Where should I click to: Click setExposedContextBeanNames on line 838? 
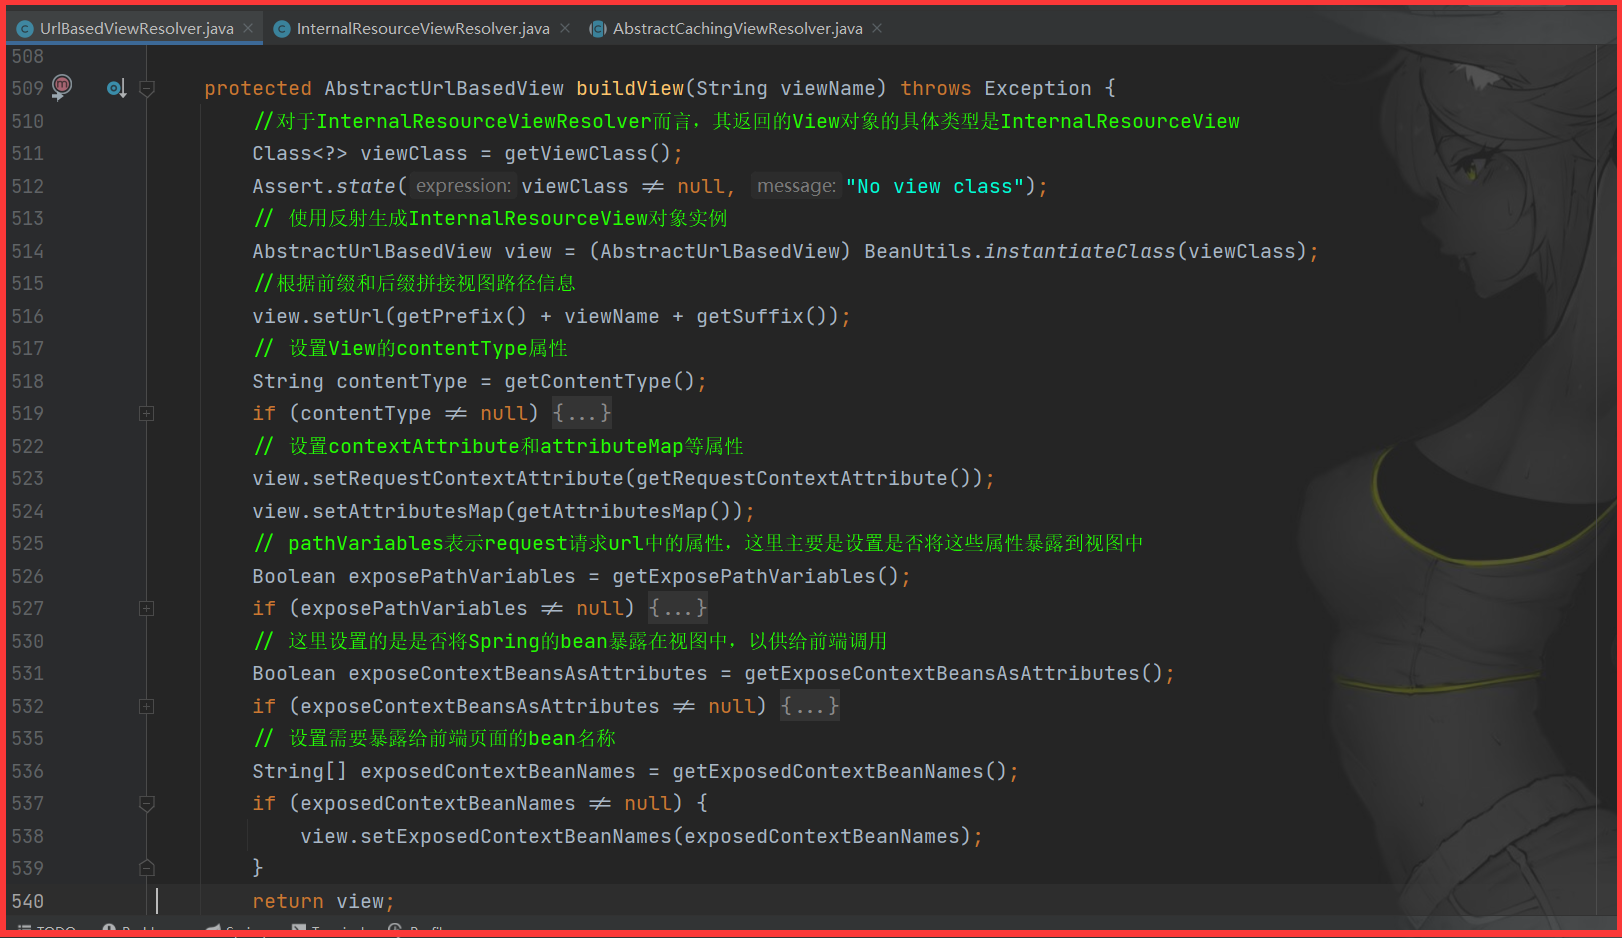tap(516, 836)
